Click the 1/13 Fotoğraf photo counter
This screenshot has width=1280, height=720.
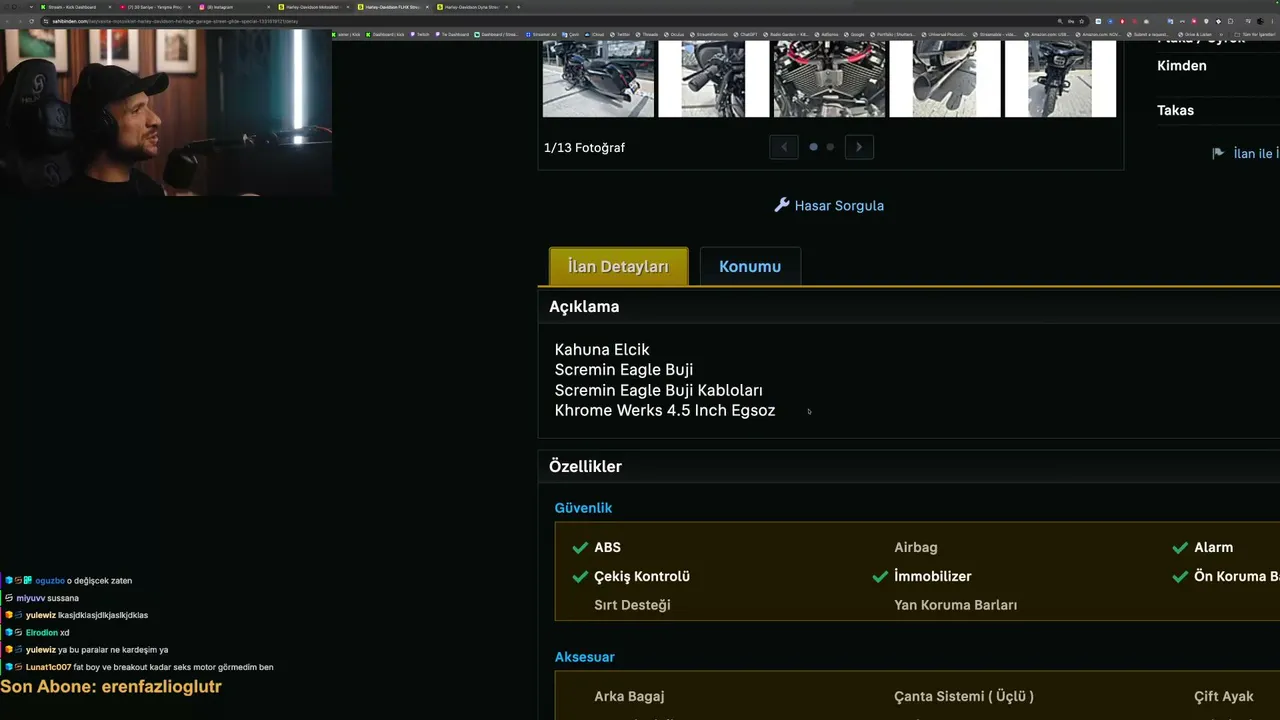(584, 148)
